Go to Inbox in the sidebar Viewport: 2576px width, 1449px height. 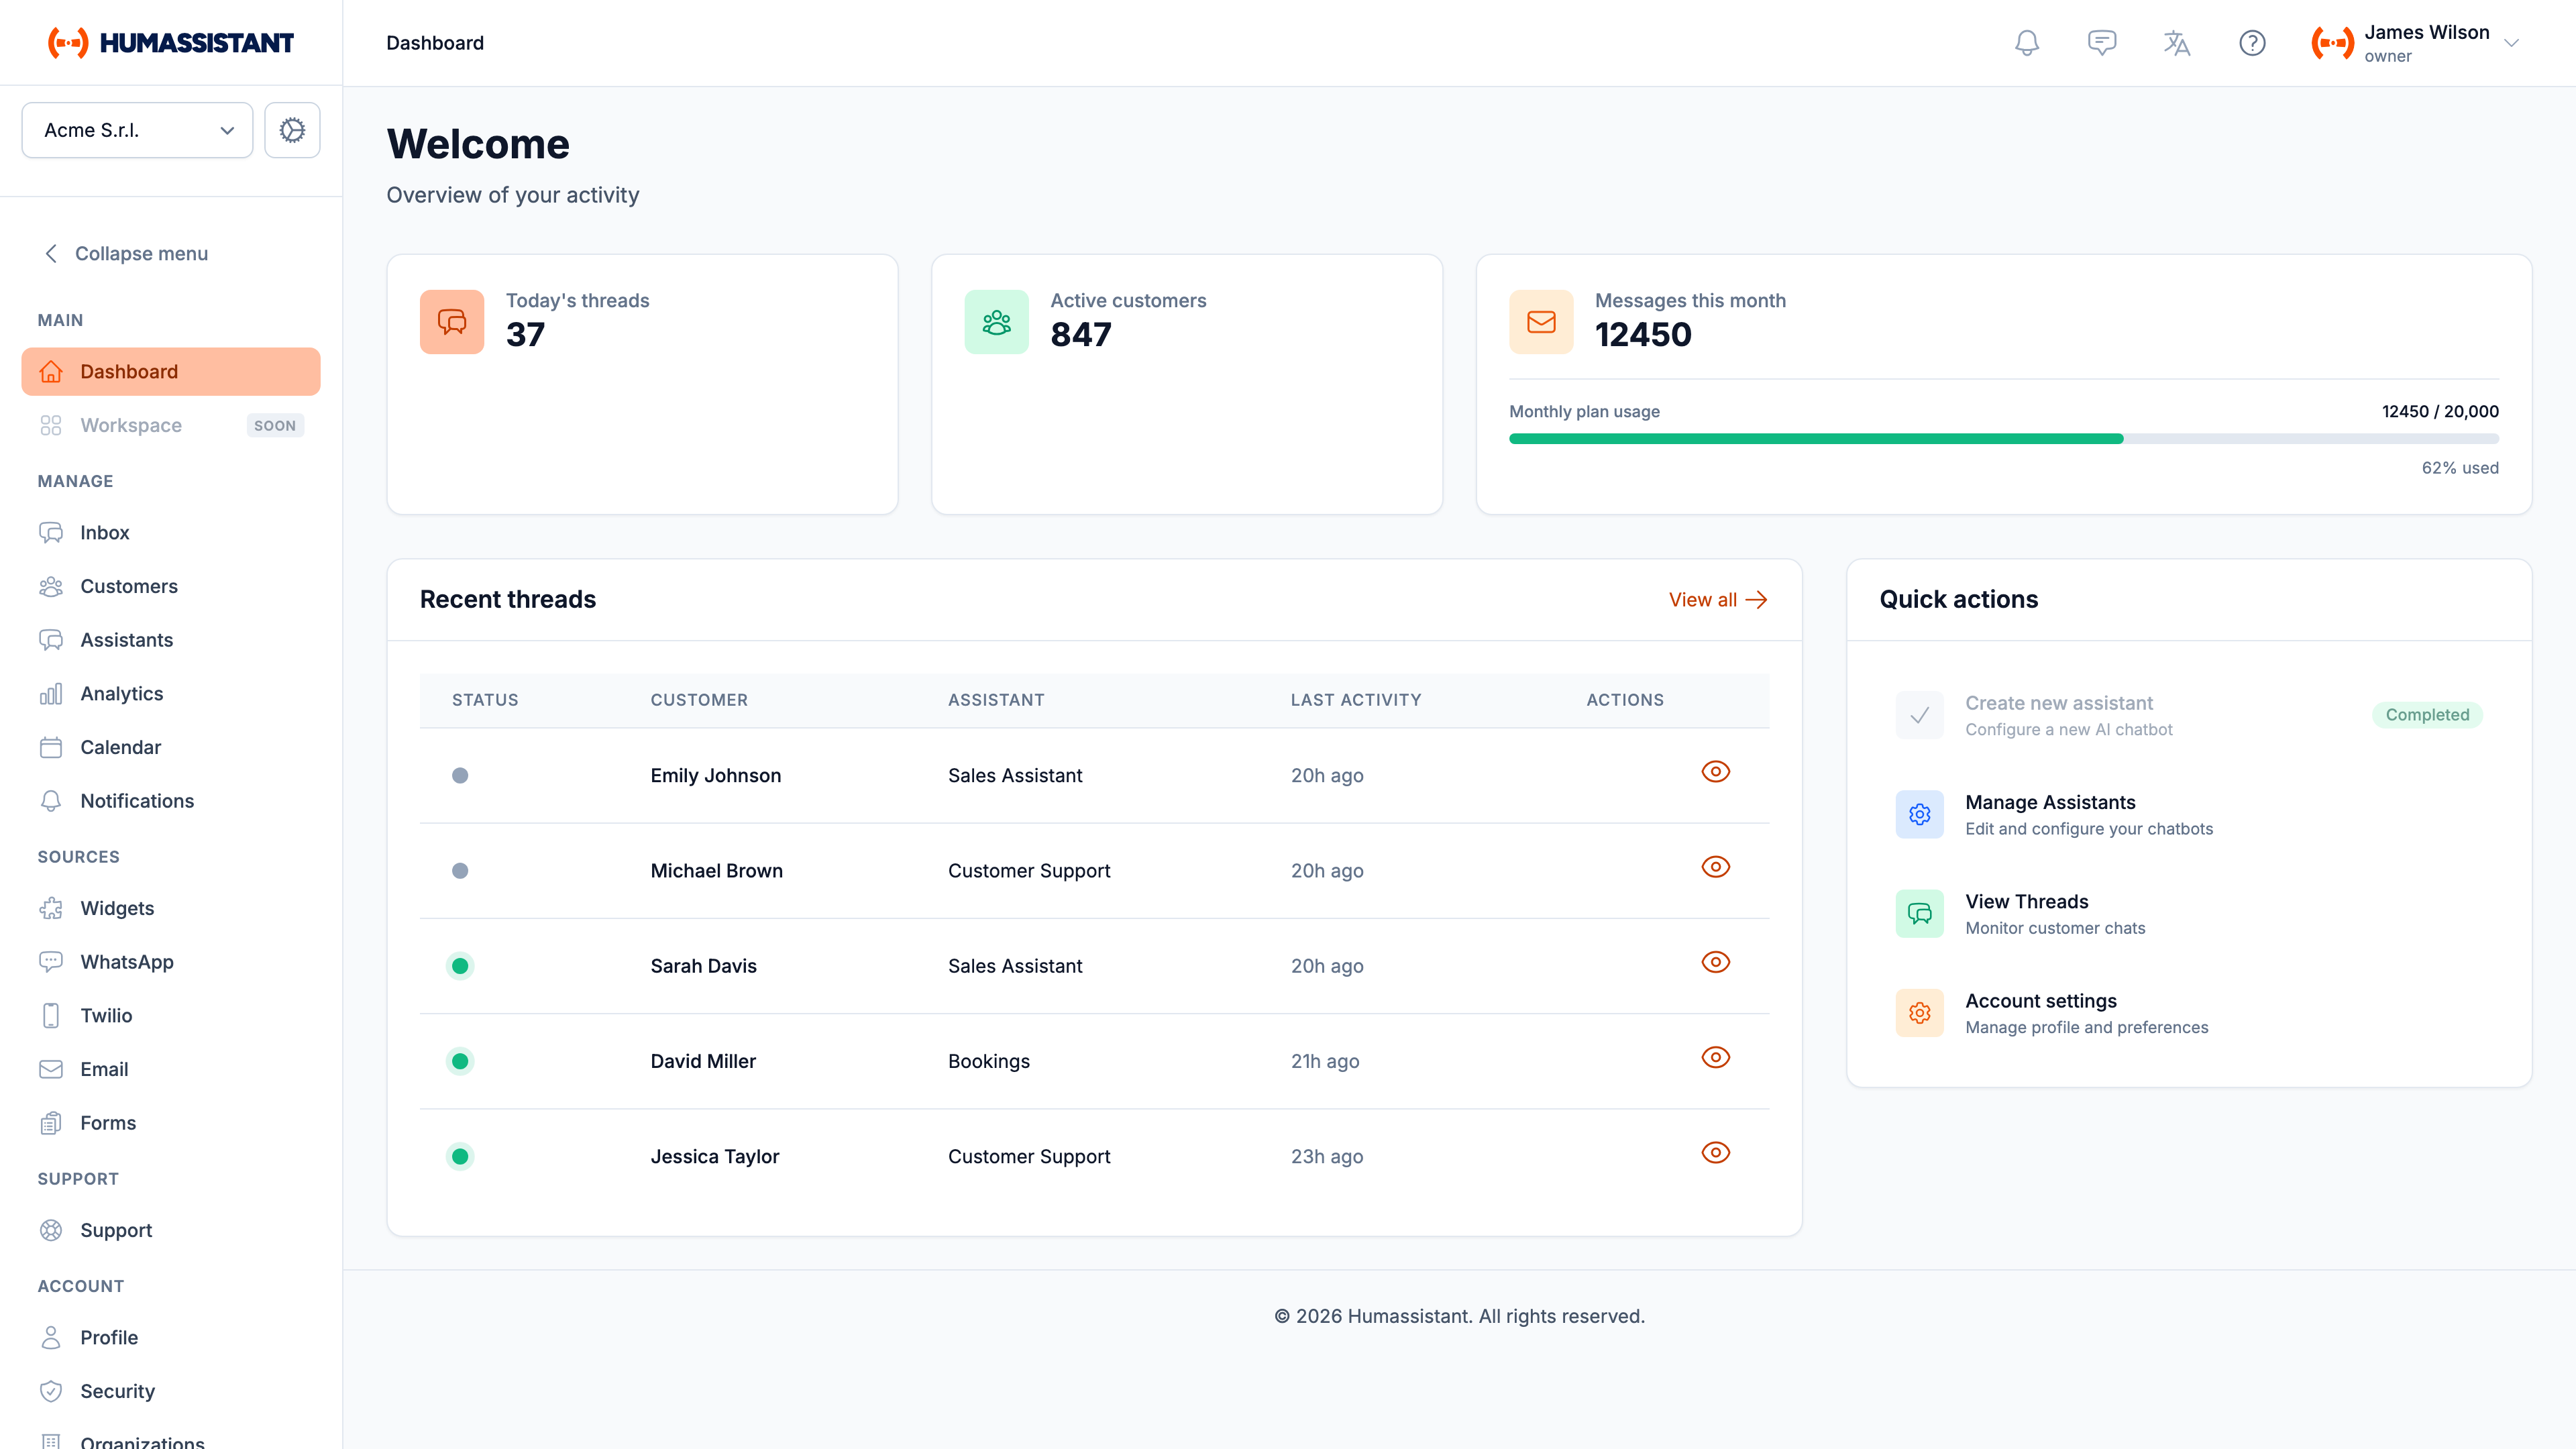pos(105,533)
